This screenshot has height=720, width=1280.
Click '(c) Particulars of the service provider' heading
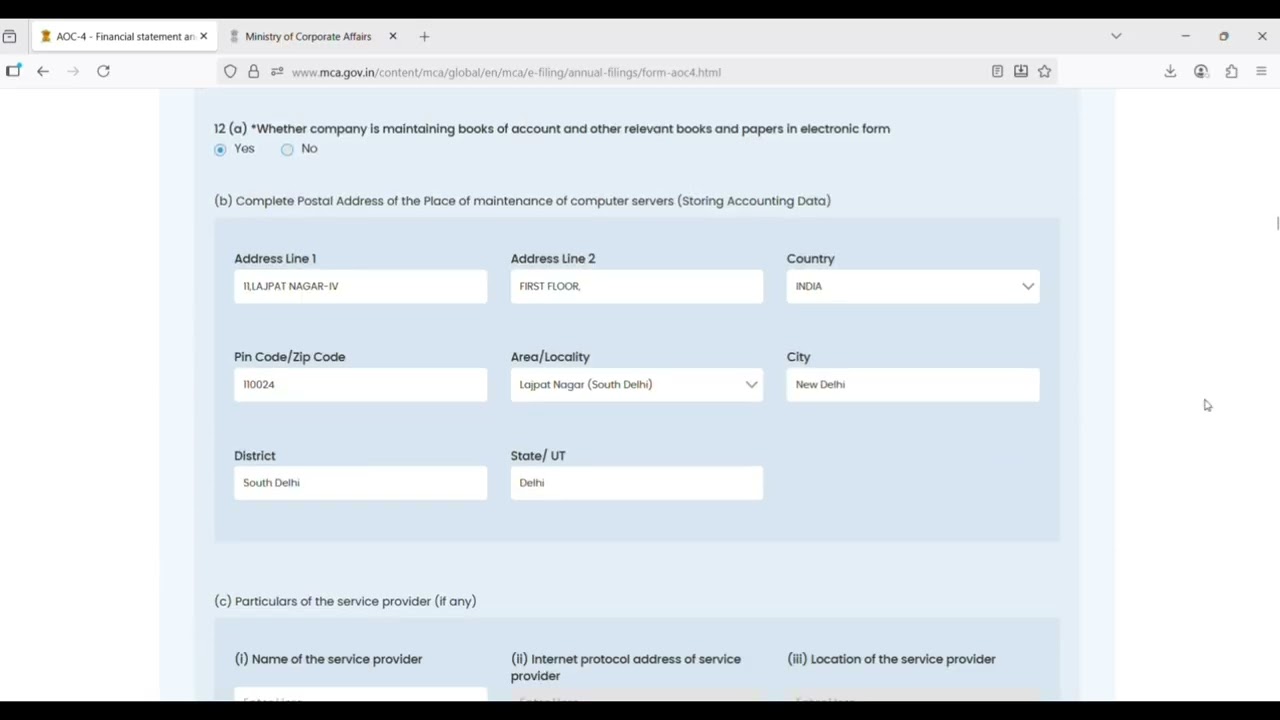pyautogui.click(x=345, y=601)
